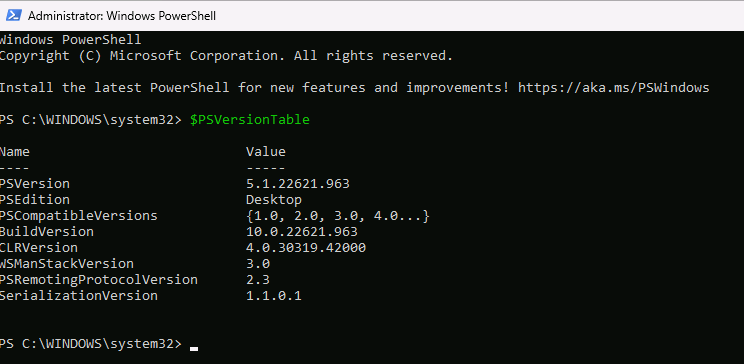Click the PSRemotingProtocolVersion property name
The width and height of the screenshot is (744, 364).
point(99,280)
